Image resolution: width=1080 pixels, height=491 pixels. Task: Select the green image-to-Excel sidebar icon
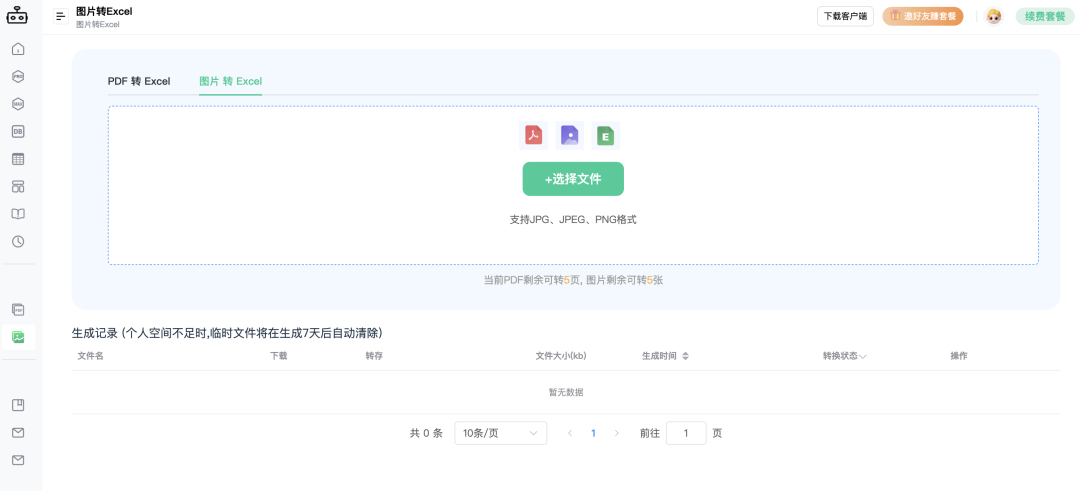(x=18, y=337)
